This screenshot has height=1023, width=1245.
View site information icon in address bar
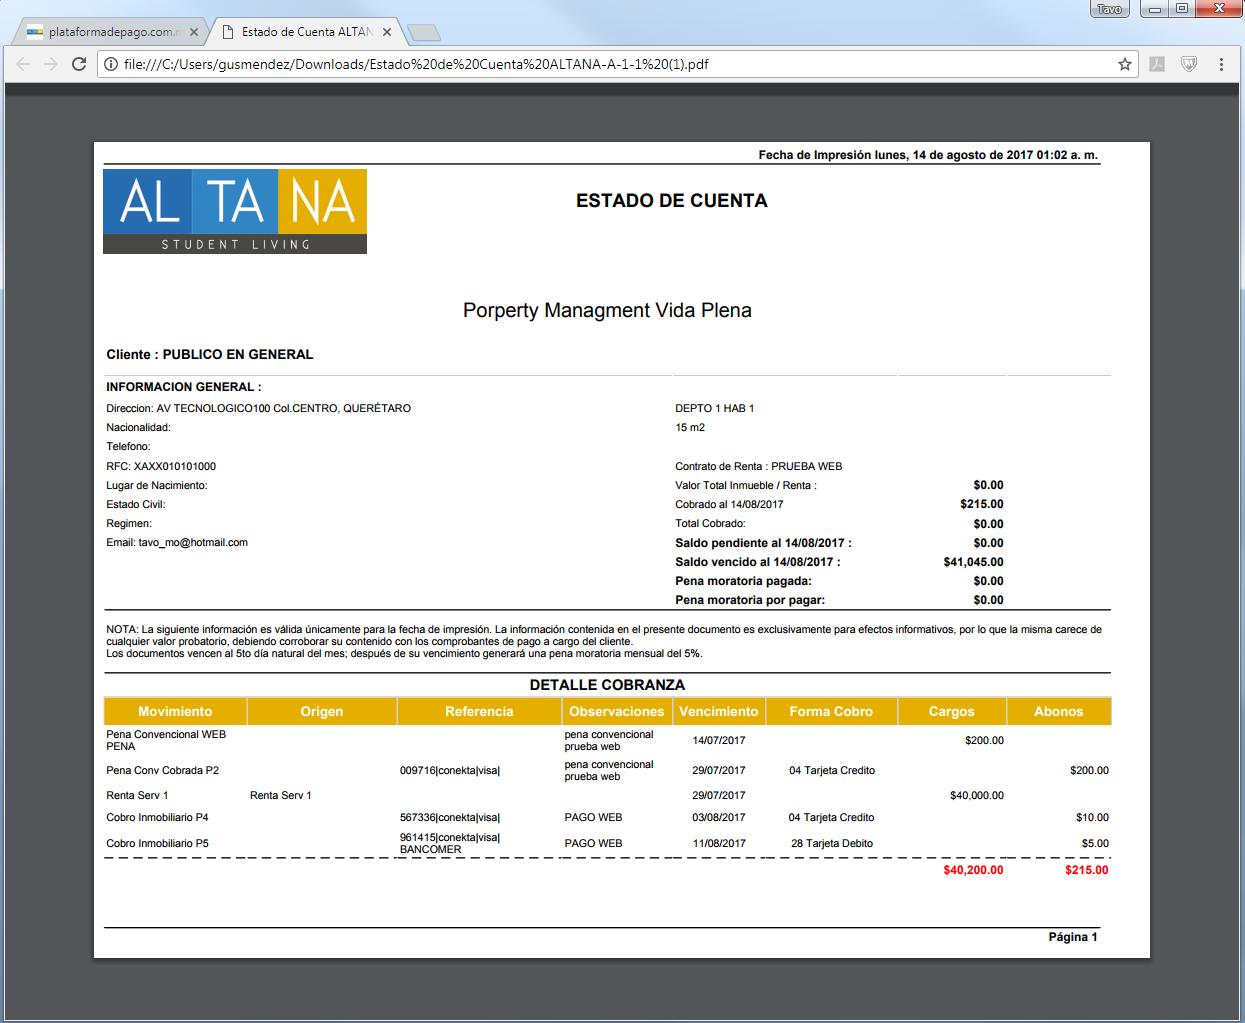pos(111,64)
